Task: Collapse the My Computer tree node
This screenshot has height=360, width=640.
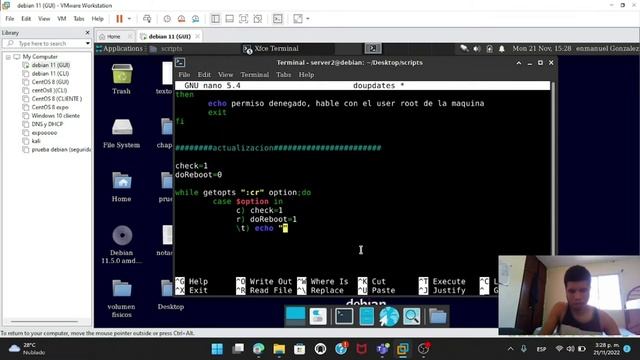Action: [x=8, y=57]
